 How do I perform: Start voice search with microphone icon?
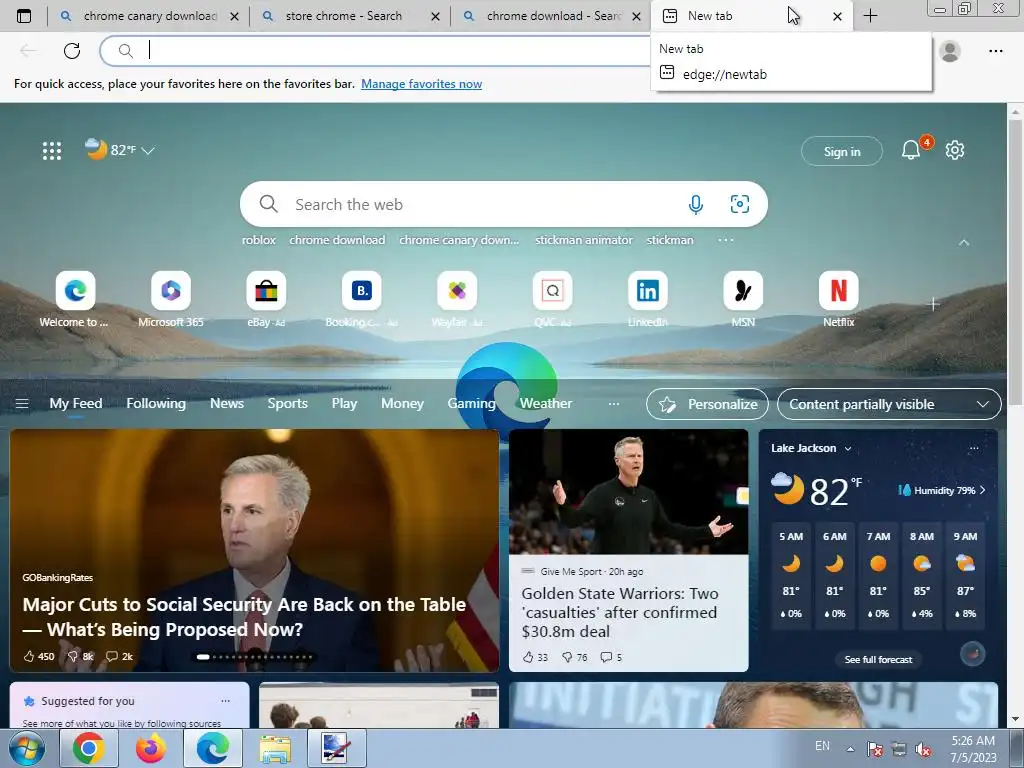coord(696,204)
